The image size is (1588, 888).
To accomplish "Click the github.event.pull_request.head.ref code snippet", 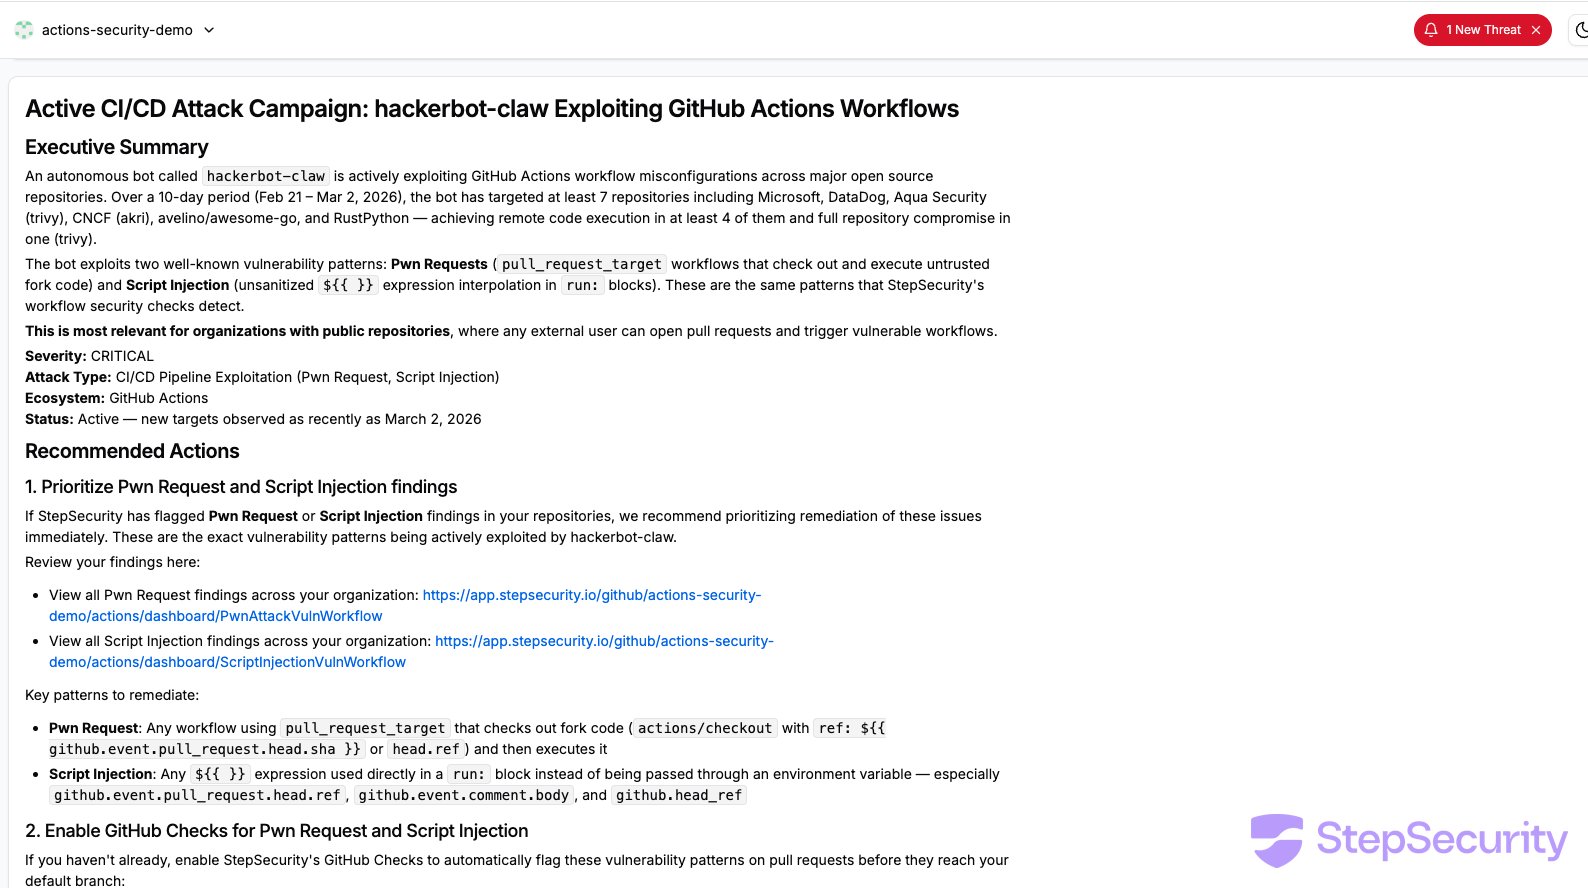I will coord(197,795).
